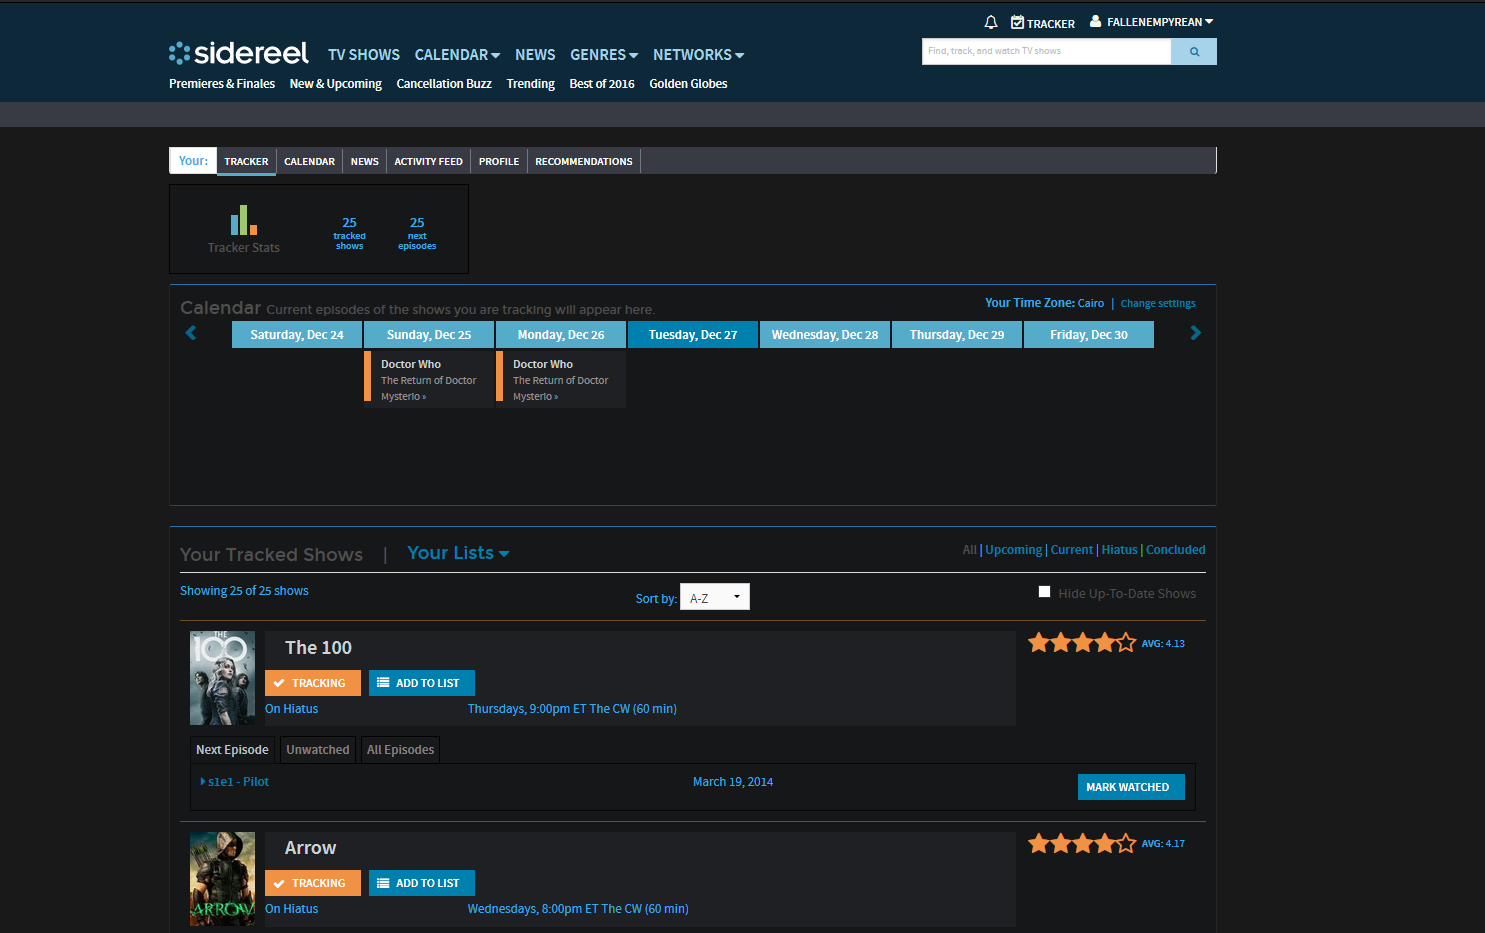Click the SideReel logo
This screenshot has height=933, width=1485.
coord(239,53)
